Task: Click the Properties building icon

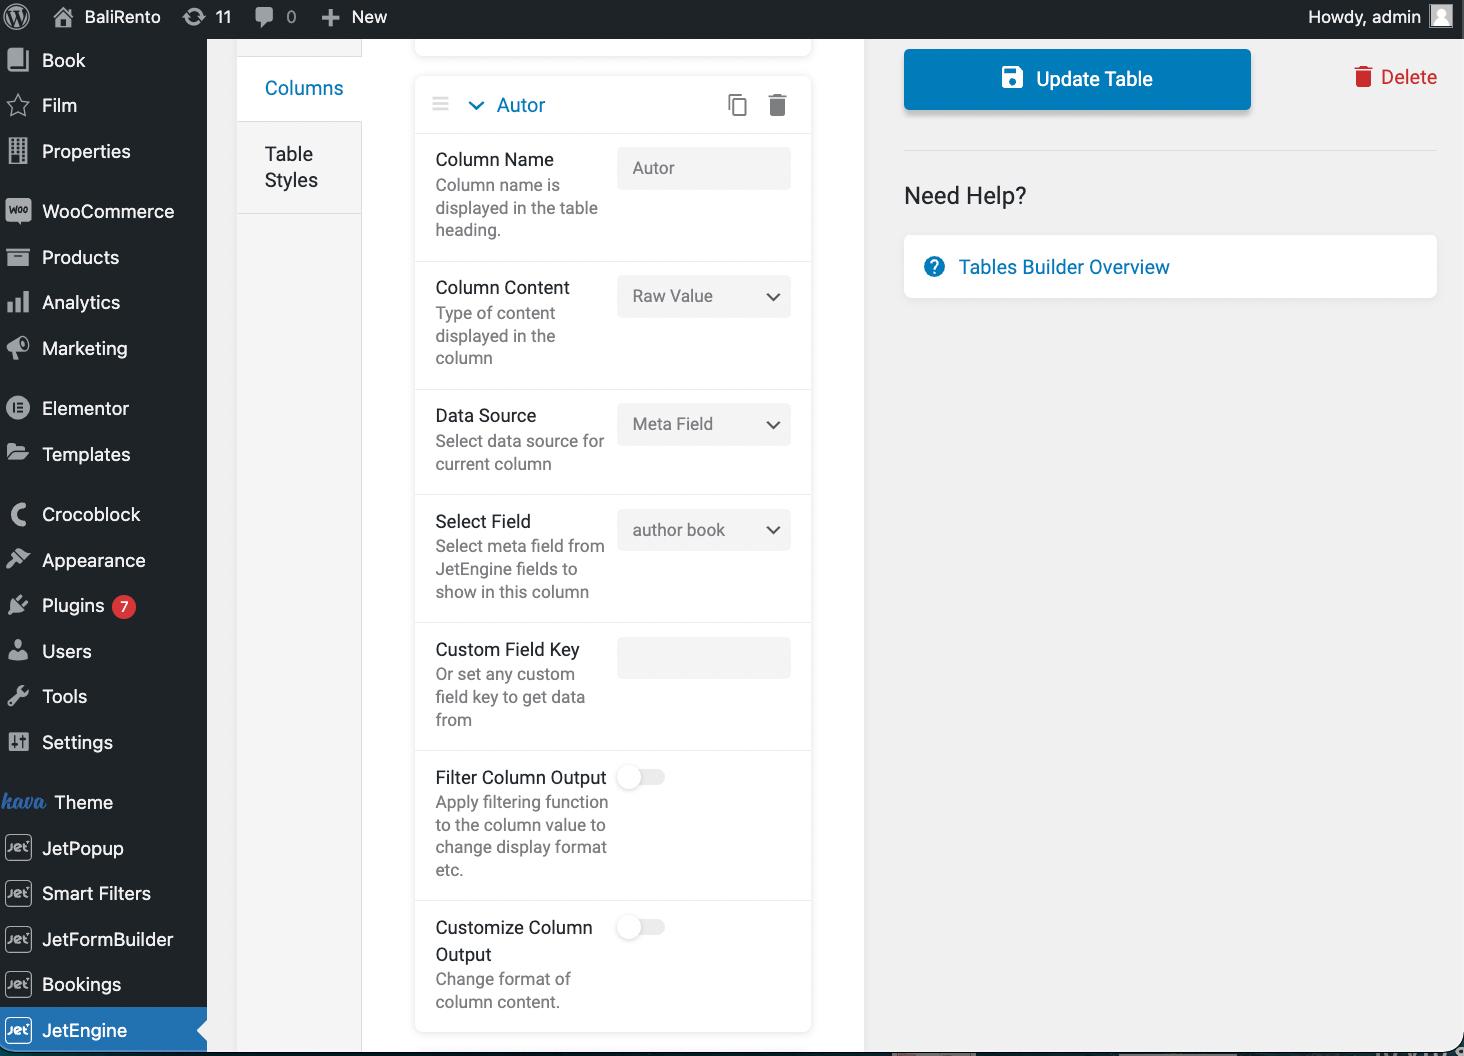Action: point(18,151)
